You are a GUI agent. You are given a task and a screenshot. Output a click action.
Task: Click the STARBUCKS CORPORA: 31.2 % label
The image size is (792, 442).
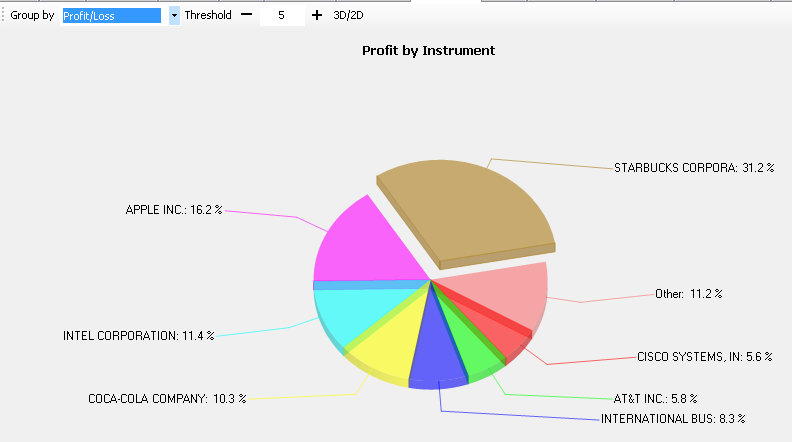pyautogui.click(x=695, y=168)
